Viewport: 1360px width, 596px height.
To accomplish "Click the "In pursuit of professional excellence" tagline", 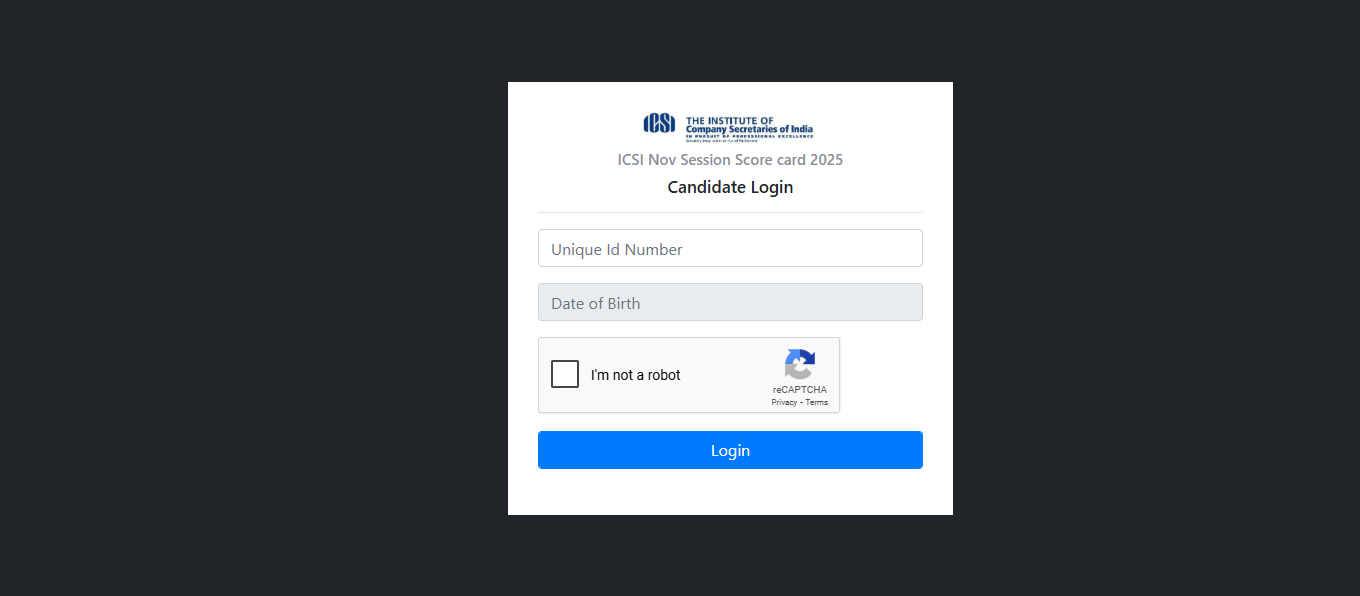I will point(749,135).
